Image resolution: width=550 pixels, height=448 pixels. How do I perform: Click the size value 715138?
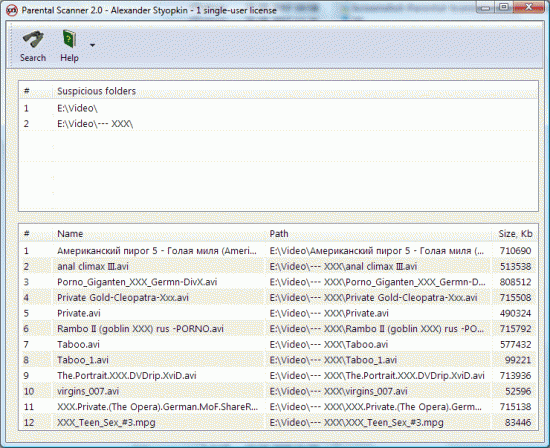click(515, 407)
